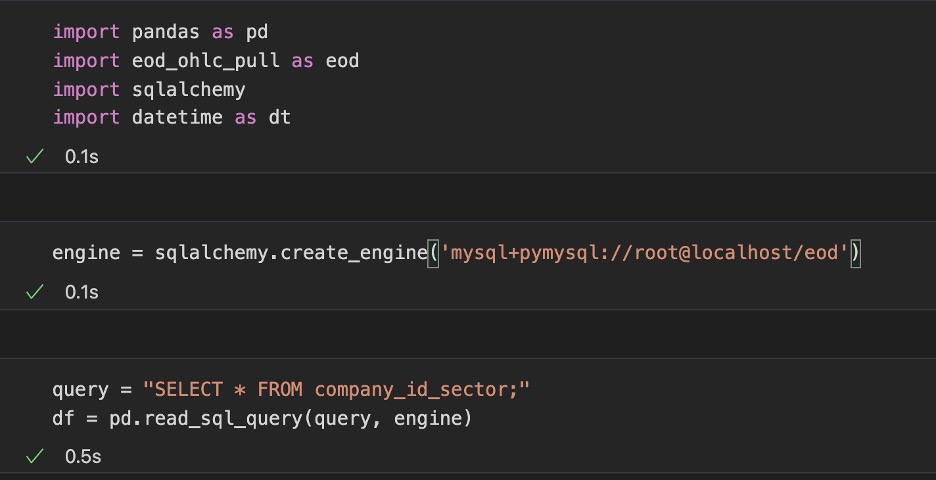Click the 'df' variable in last cell
This screenshot has height=480, width=936.
[x=64, y=418]
